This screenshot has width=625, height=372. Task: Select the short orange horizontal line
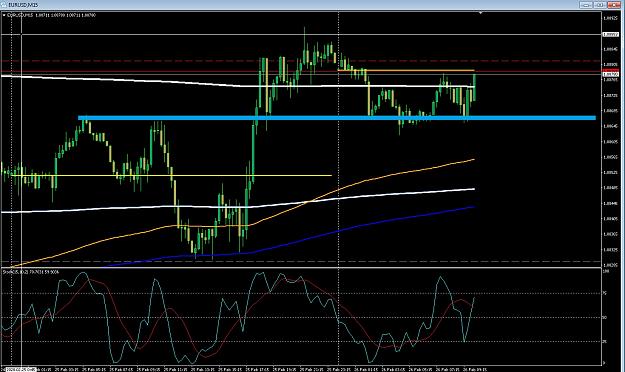406,71
